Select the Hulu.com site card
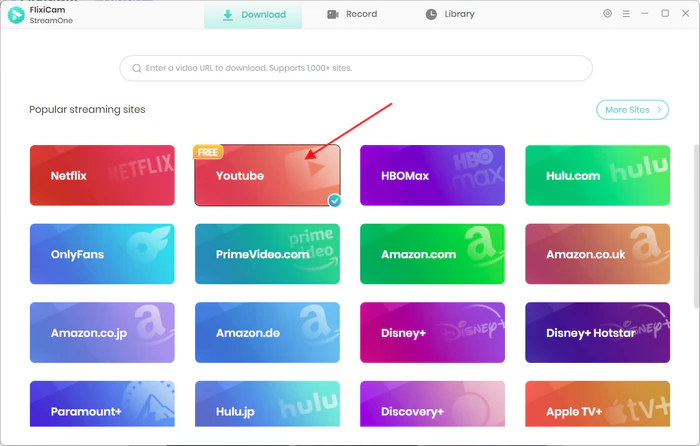Image resolution: width=700 pixels, height=446 pixels. coord(597,175)
